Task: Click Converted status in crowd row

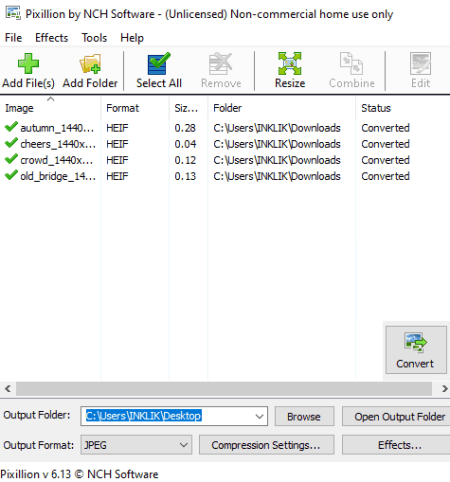Action: [x=385, y=160]
